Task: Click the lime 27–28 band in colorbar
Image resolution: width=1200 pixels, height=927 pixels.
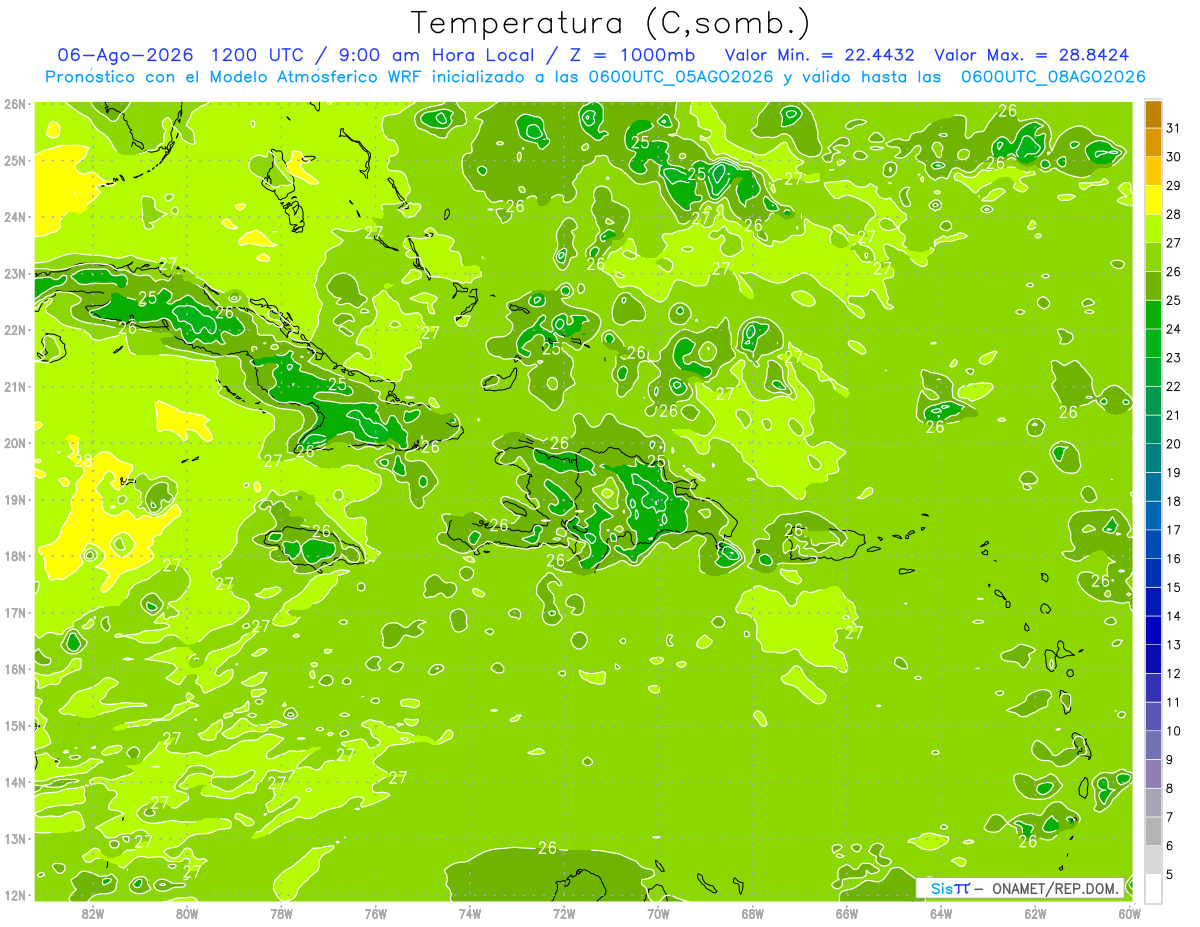Action: [x=1153, y=228]
